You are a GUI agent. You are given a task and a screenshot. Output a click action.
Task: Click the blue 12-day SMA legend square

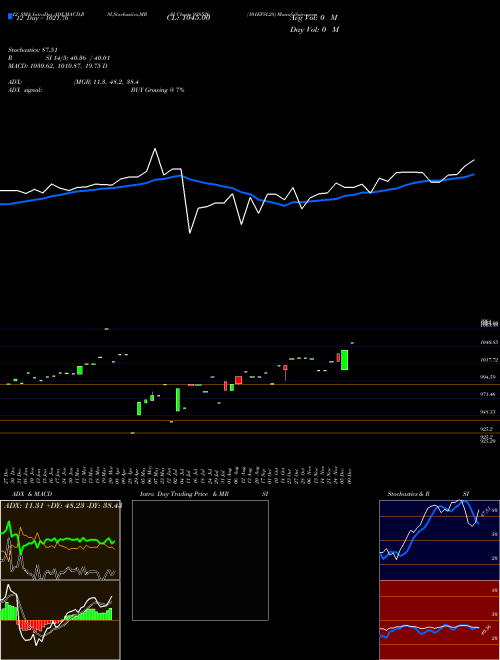[10, 16]
